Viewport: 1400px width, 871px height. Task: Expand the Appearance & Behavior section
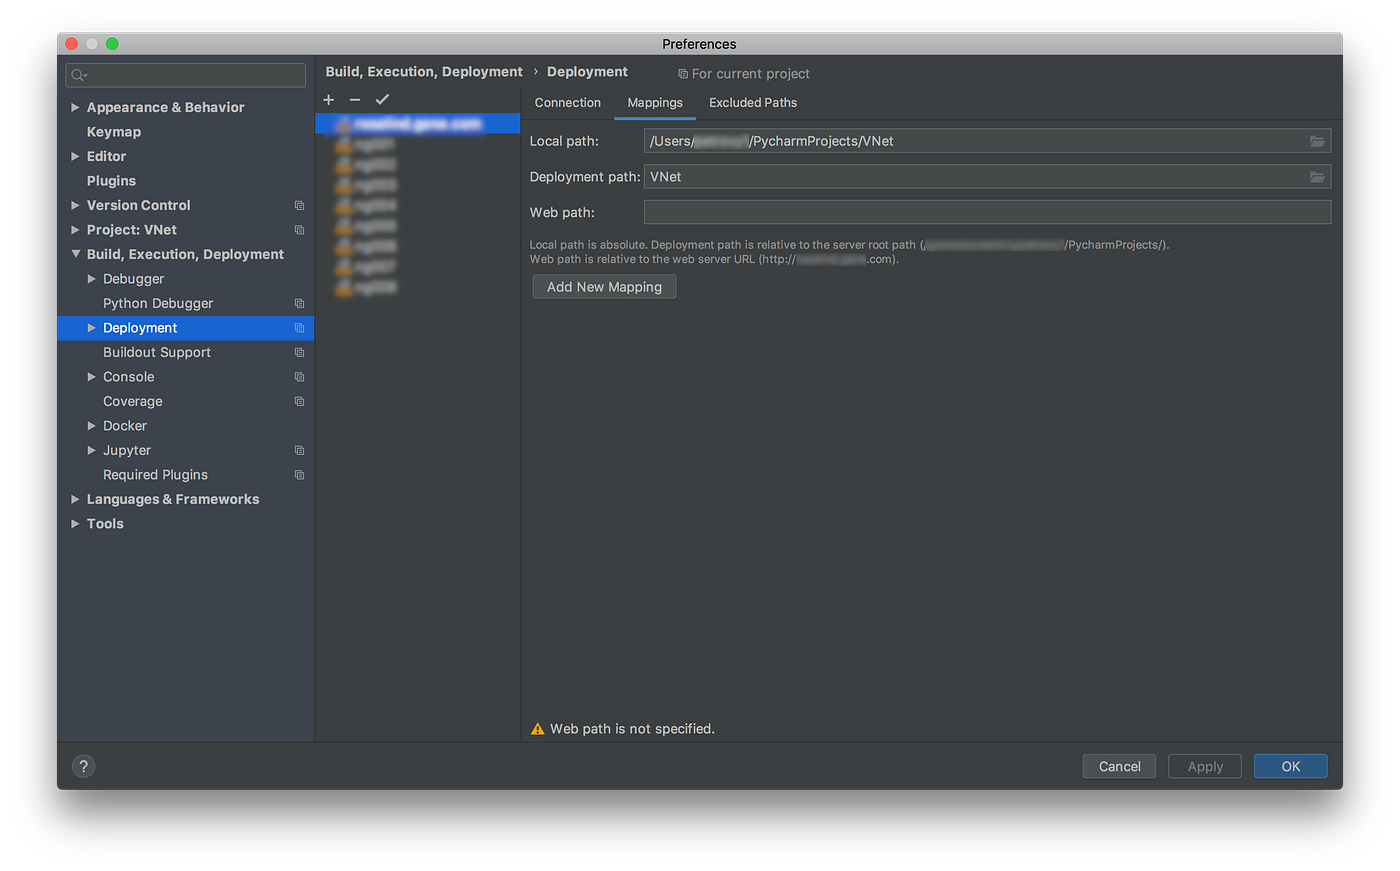point(75,107)
